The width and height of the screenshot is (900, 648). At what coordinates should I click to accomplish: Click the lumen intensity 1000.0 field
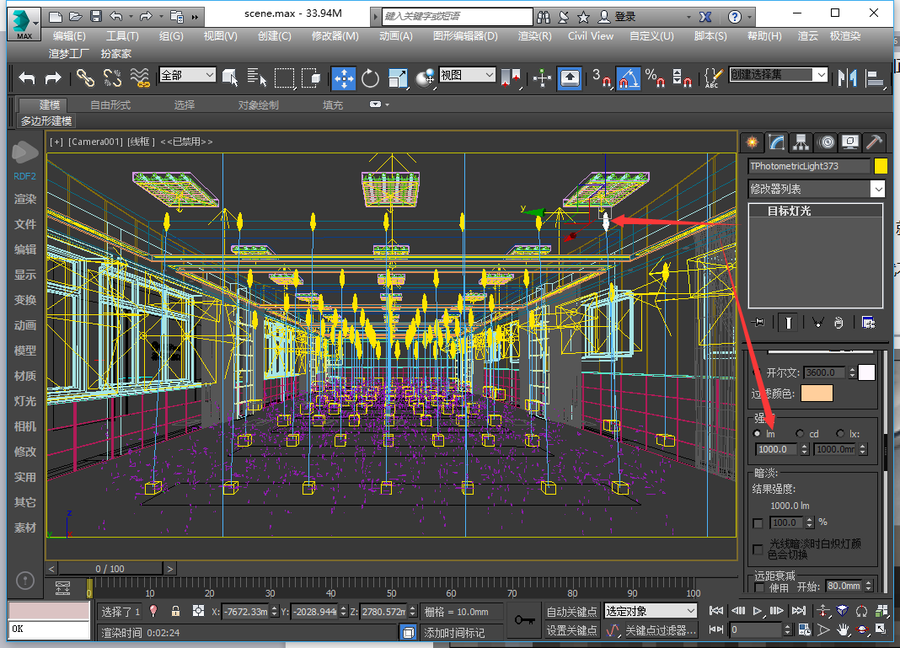777,449
